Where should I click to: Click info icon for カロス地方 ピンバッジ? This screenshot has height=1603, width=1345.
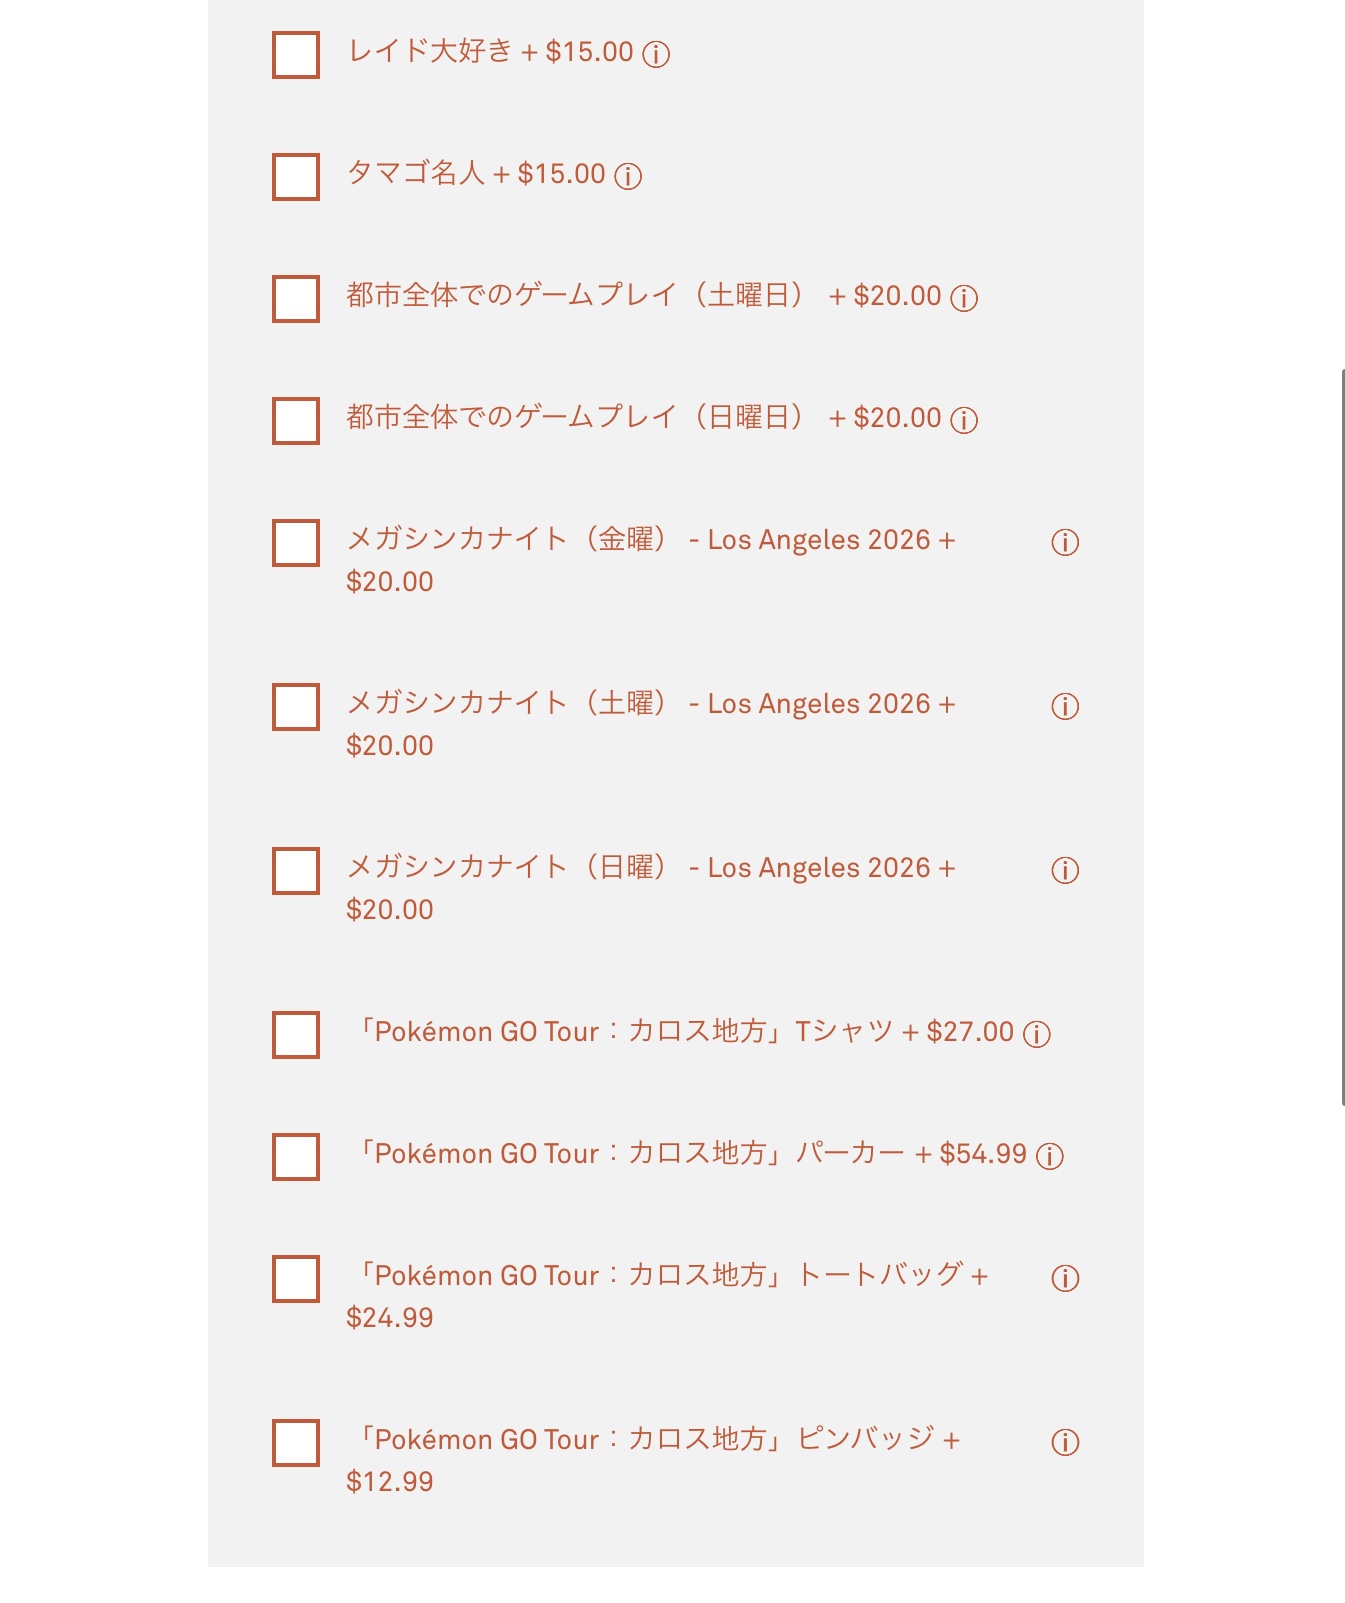click(1065, 1442)
